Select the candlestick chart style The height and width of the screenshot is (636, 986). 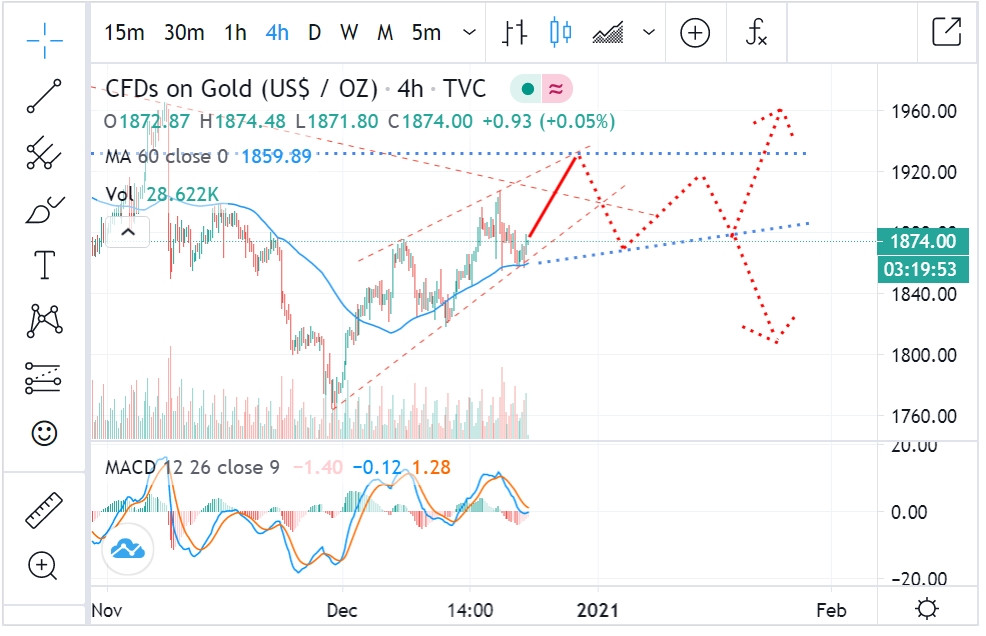tap(560, 33)
